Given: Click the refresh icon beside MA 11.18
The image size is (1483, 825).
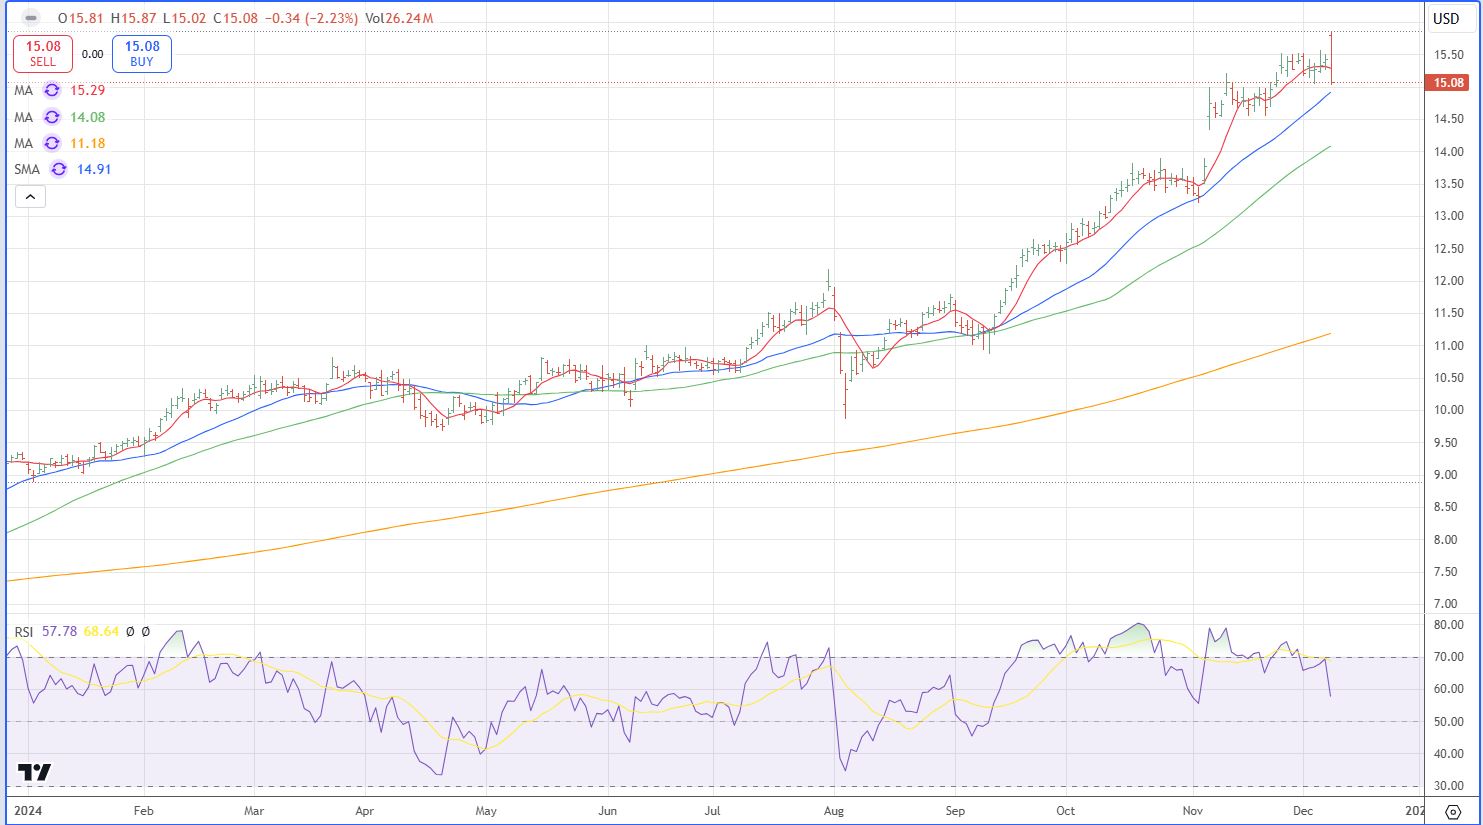Looking at the screenshot, I should (52, 143).
